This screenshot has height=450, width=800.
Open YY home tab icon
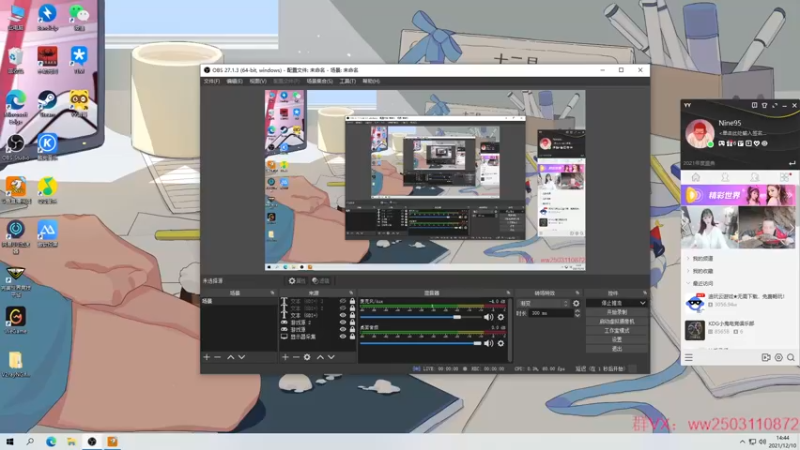(x=695, y=177)
